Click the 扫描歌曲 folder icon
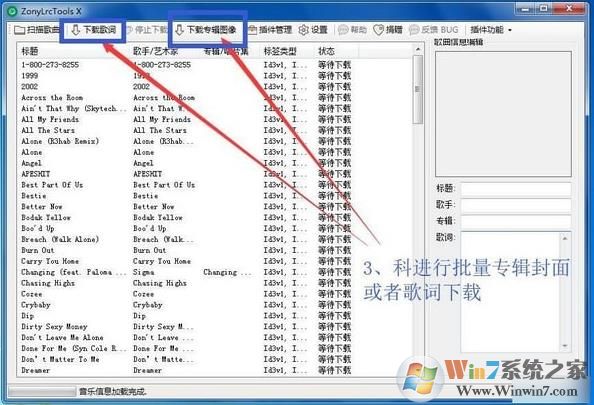The width and height of the screenshot is (594, 405). click(19, 30)
